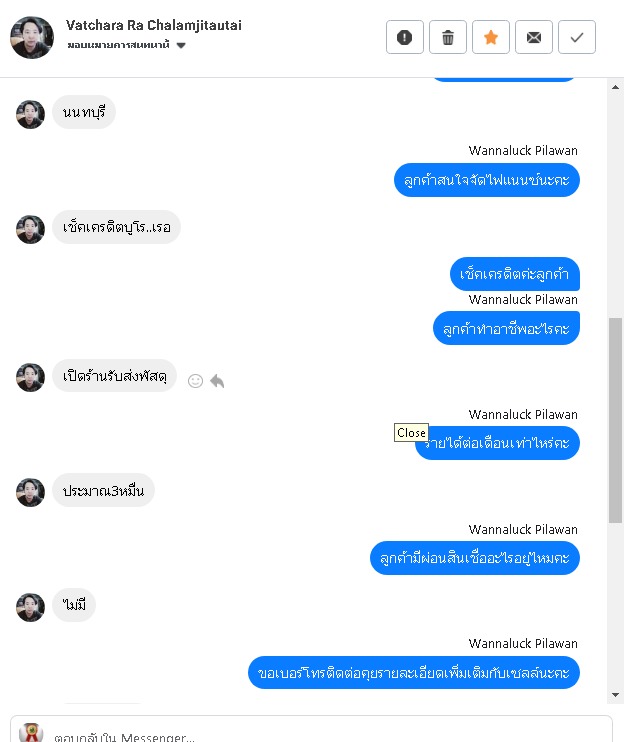Click the customer avatar beside นนทบุรี message
This screenshot has height=742, width=624.
pyautogui.click(x=30, y=114)
